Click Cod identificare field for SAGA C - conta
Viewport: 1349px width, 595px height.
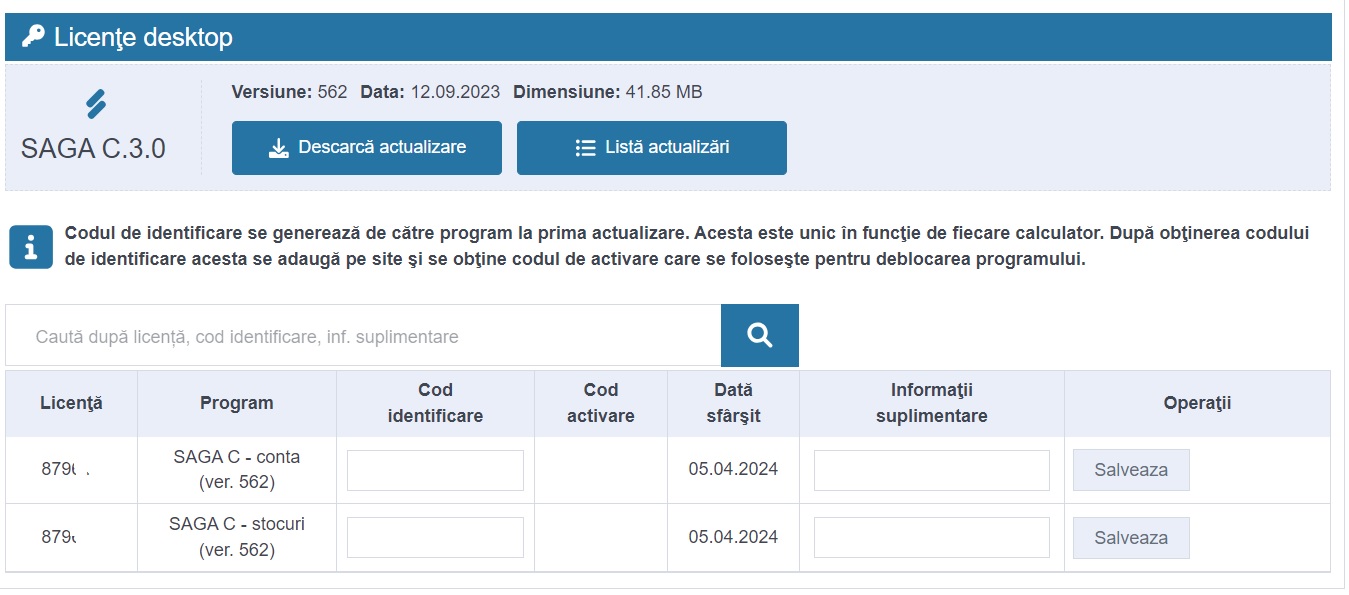coord(435,470)
